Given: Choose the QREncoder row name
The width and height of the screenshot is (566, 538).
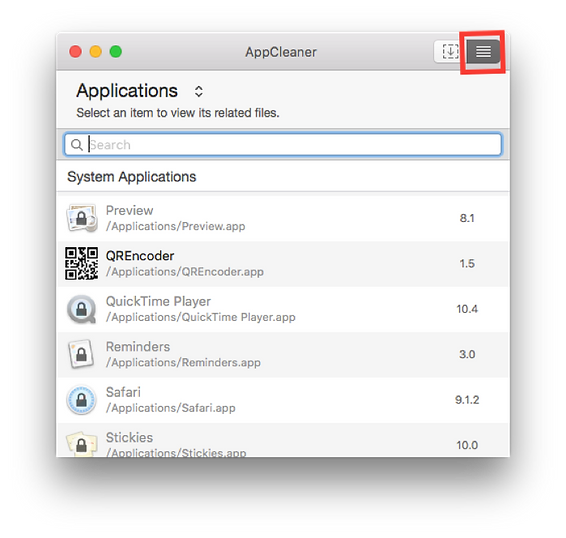Looking at the screenshot, I should 140,256.
